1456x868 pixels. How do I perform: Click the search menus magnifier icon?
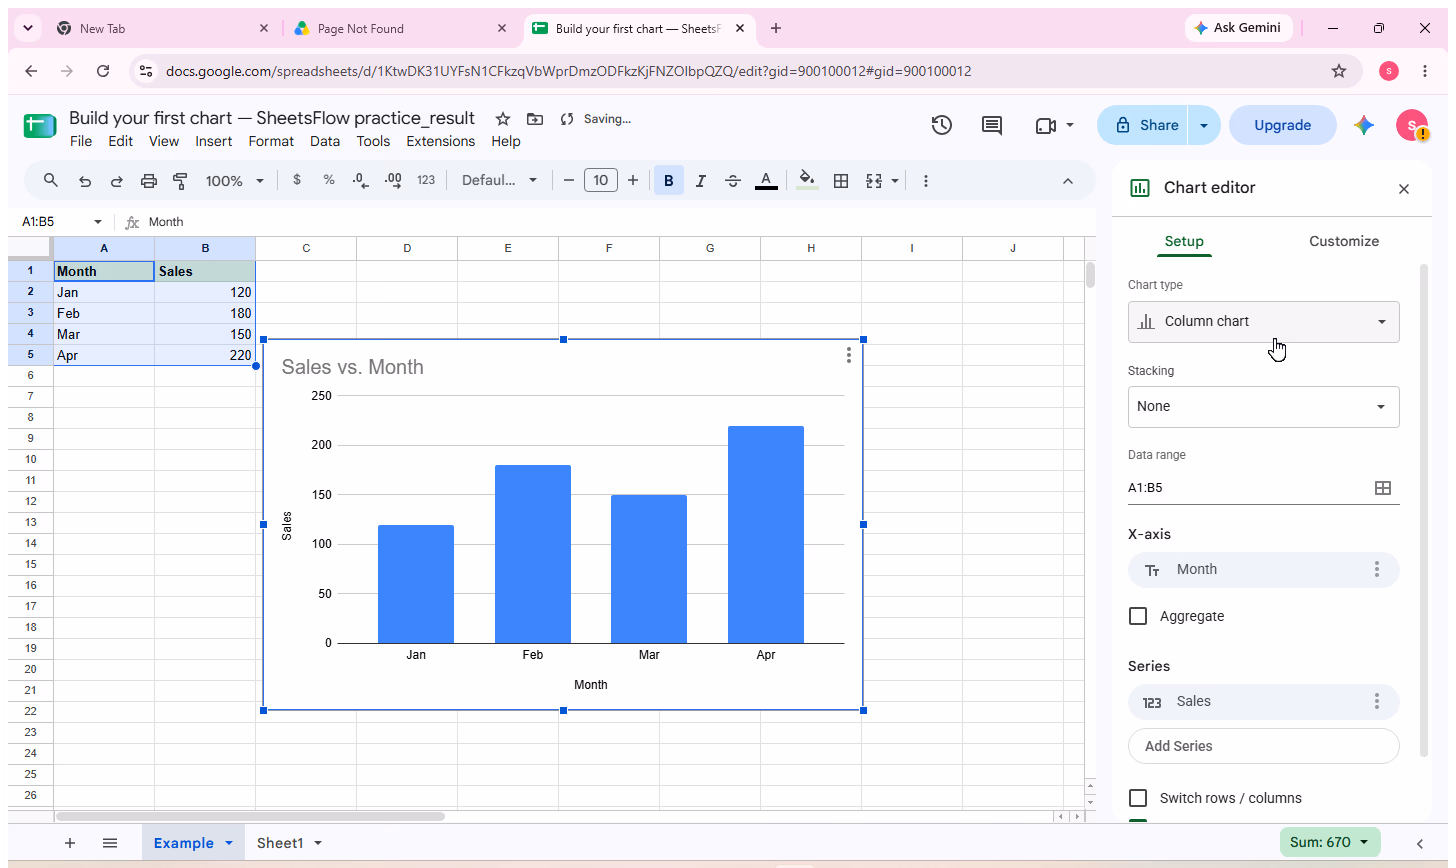(x=51, y=181)
